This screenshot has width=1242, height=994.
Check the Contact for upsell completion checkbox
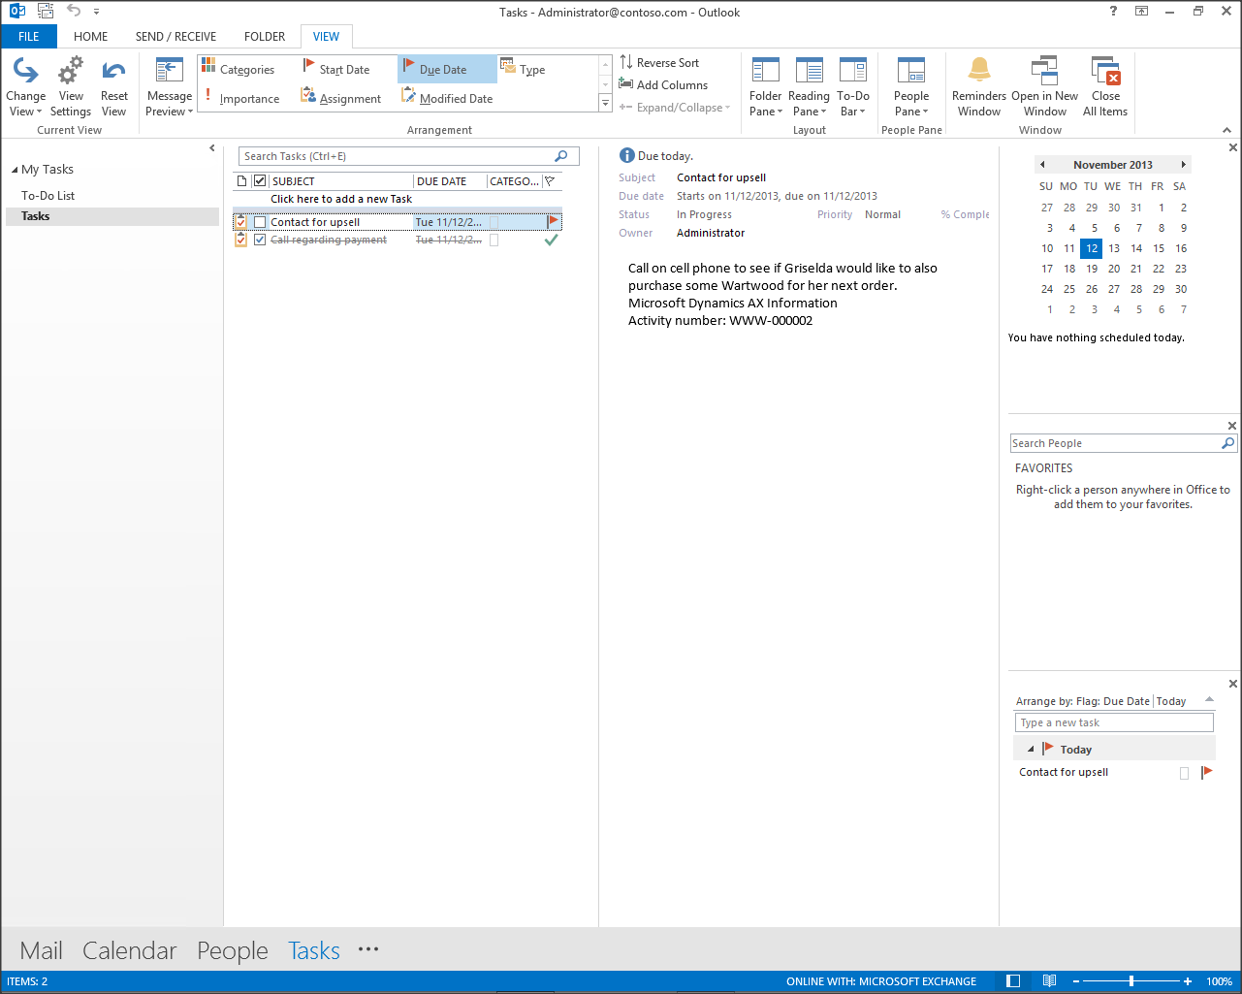point(260,222)
